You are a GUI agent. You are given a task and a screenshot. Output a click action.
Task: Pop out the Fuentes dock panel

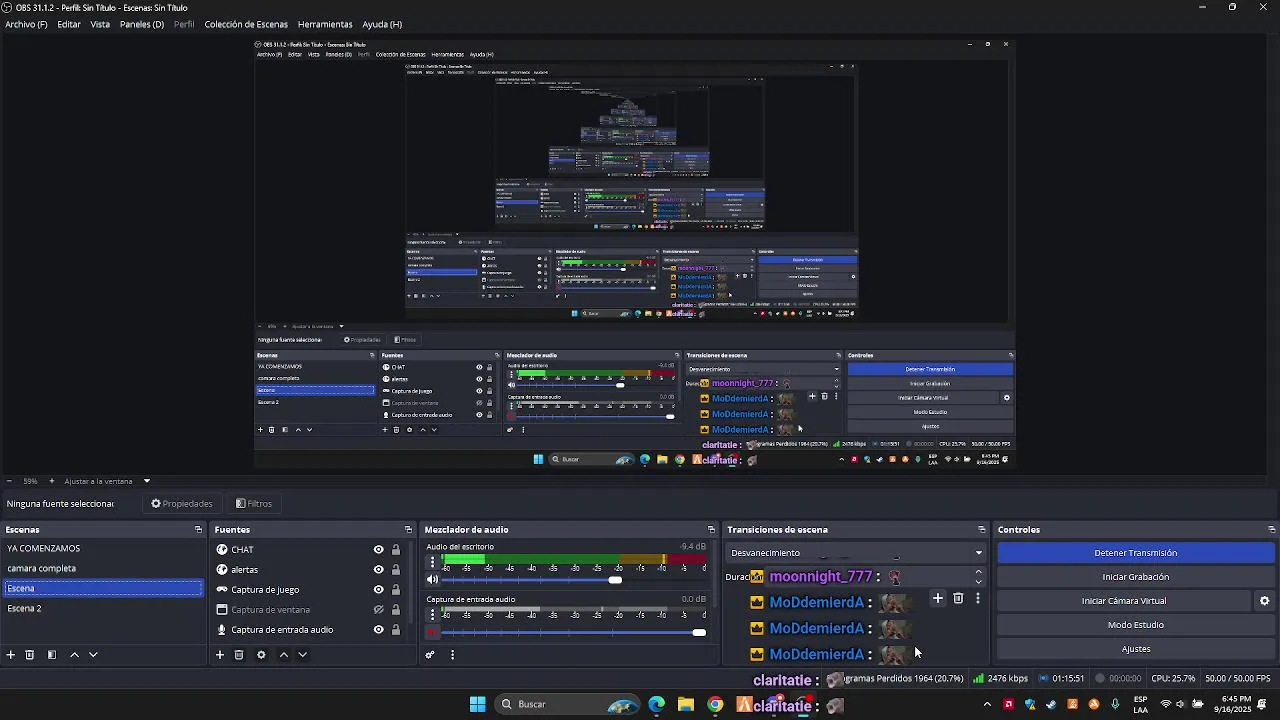pyautogui.click(x=408, y=530)
